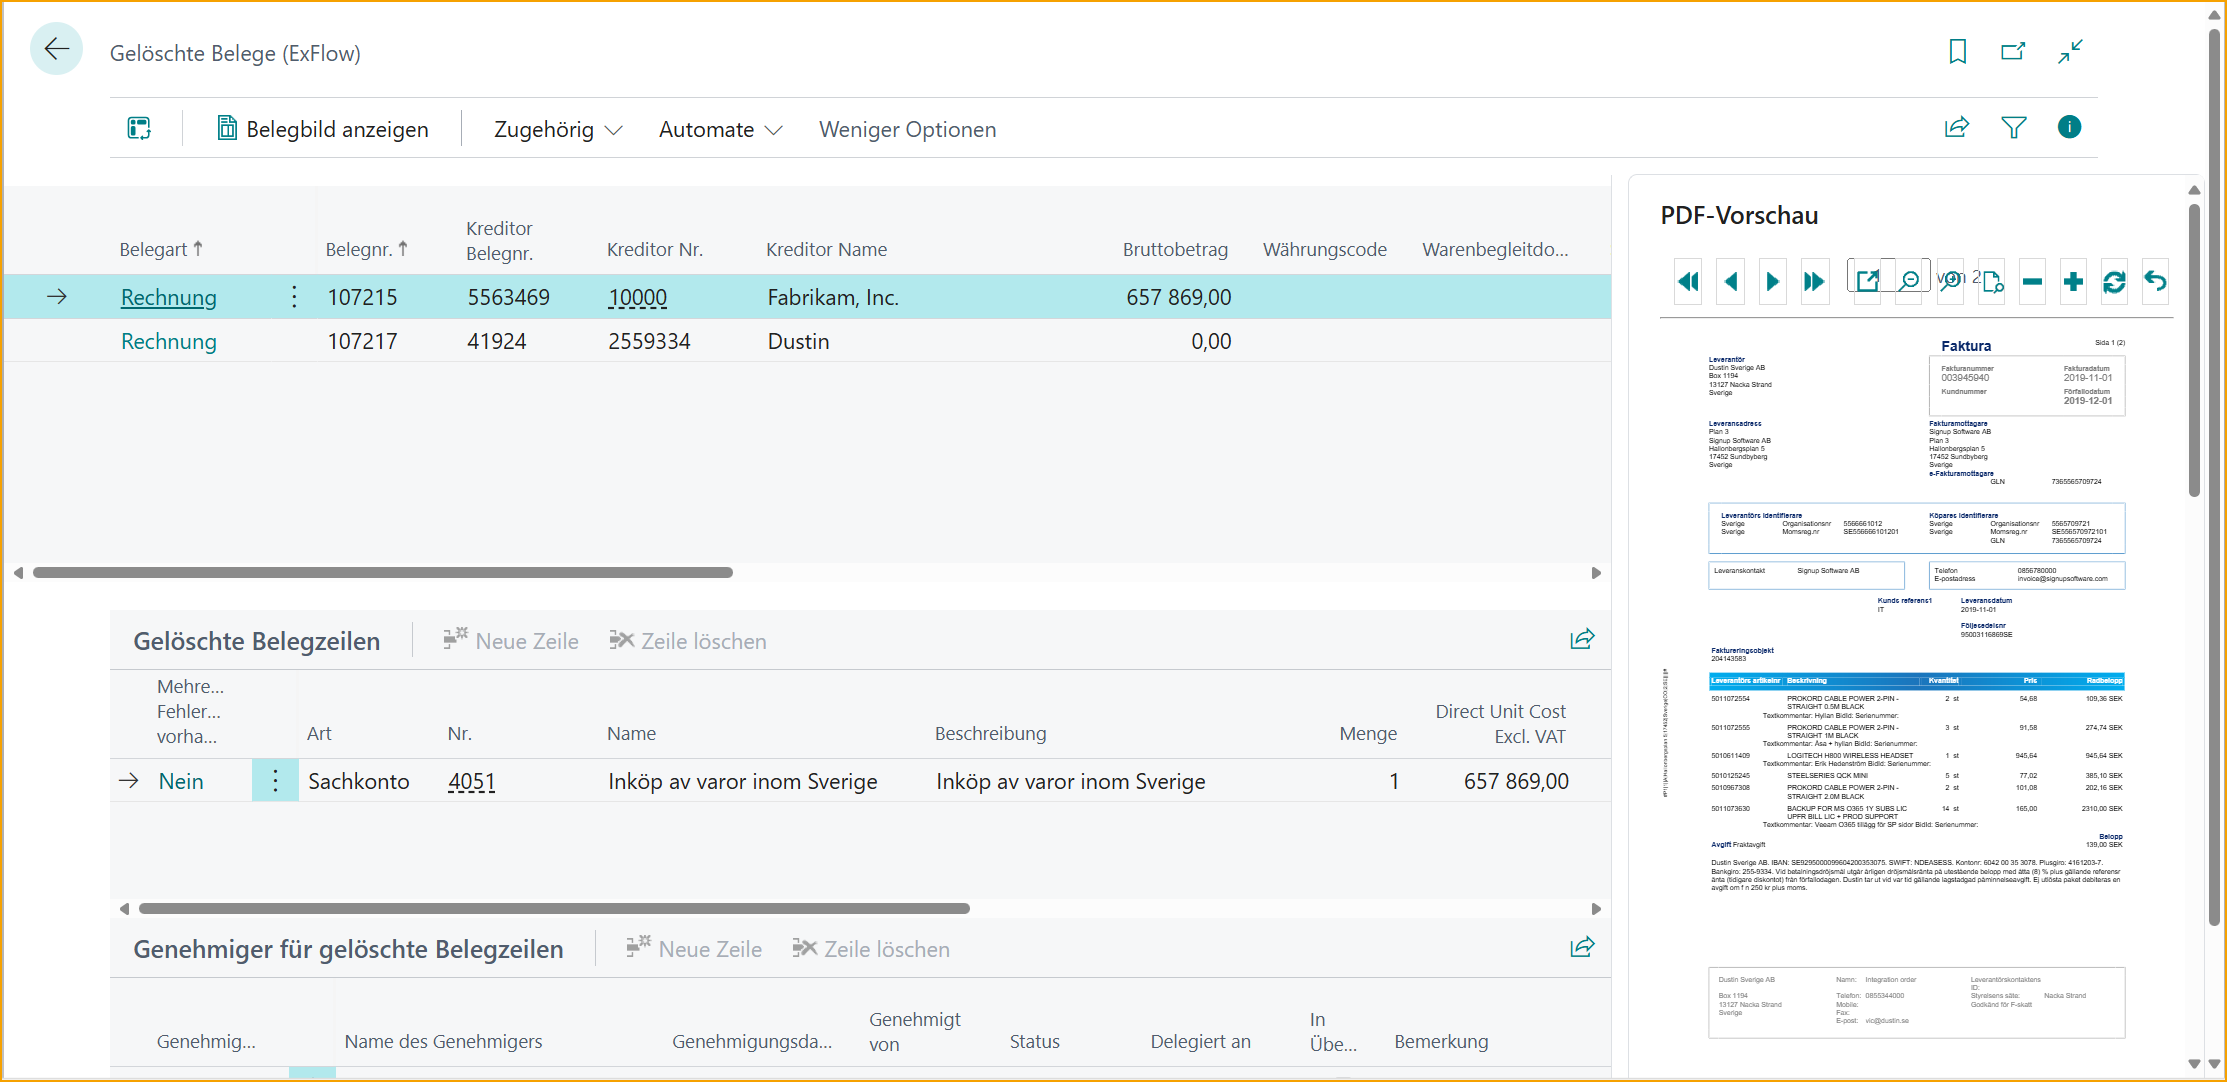This screenshot has width=2227, height=1082.
Task: Click the plus icon in PDF toolbar
Action: [2073, 282]
